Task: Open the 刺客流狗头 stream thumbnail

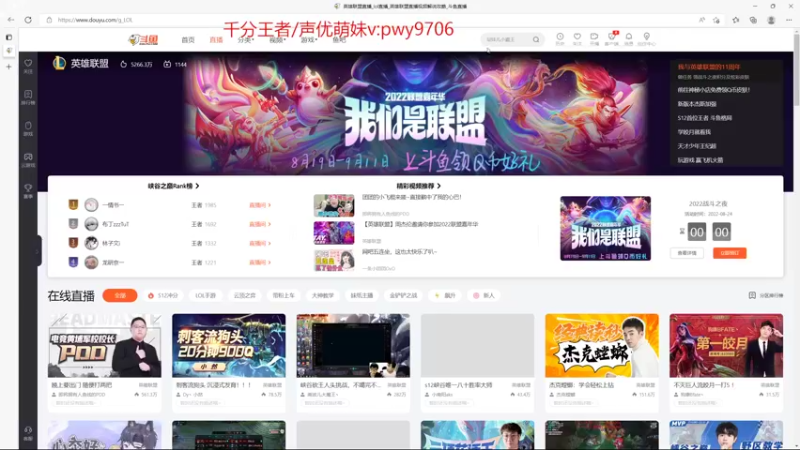Action: [x=229, y=345]
